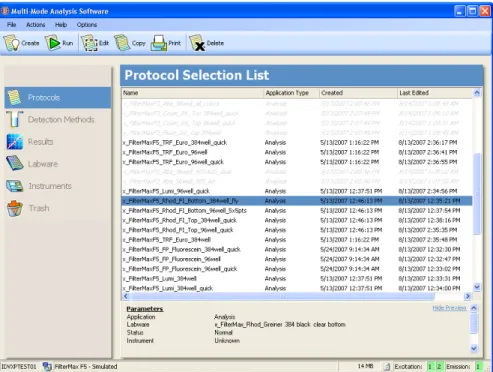The height and width of the screenshot is (372, 493).
Task: Click the icon beside the Excitation label
Action: (x=387, y=367)
